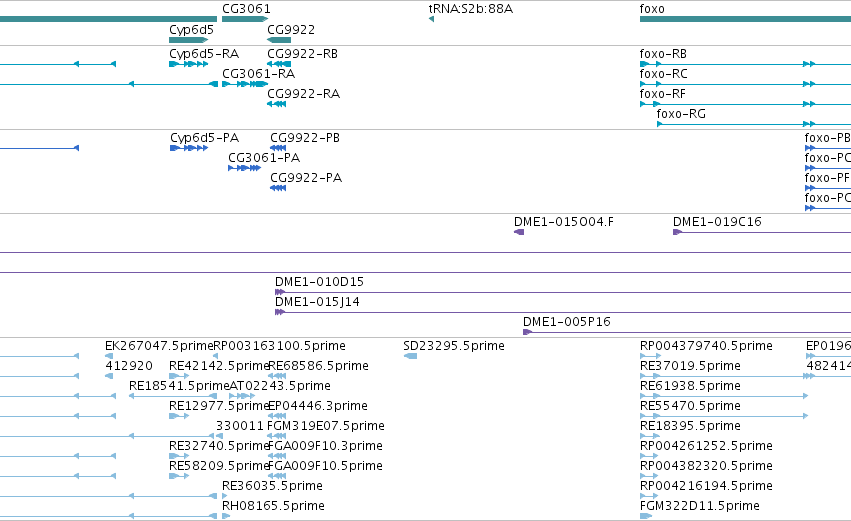Select EST AT02243.5prime
Viewport: 851px width, 521px height.
pyautogui.click(x=280, y=386)
